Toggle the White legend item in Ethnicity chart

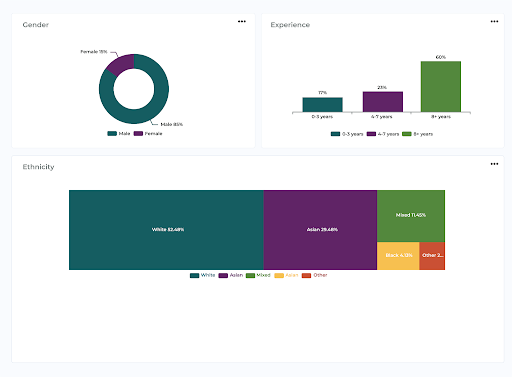[202, 275]
